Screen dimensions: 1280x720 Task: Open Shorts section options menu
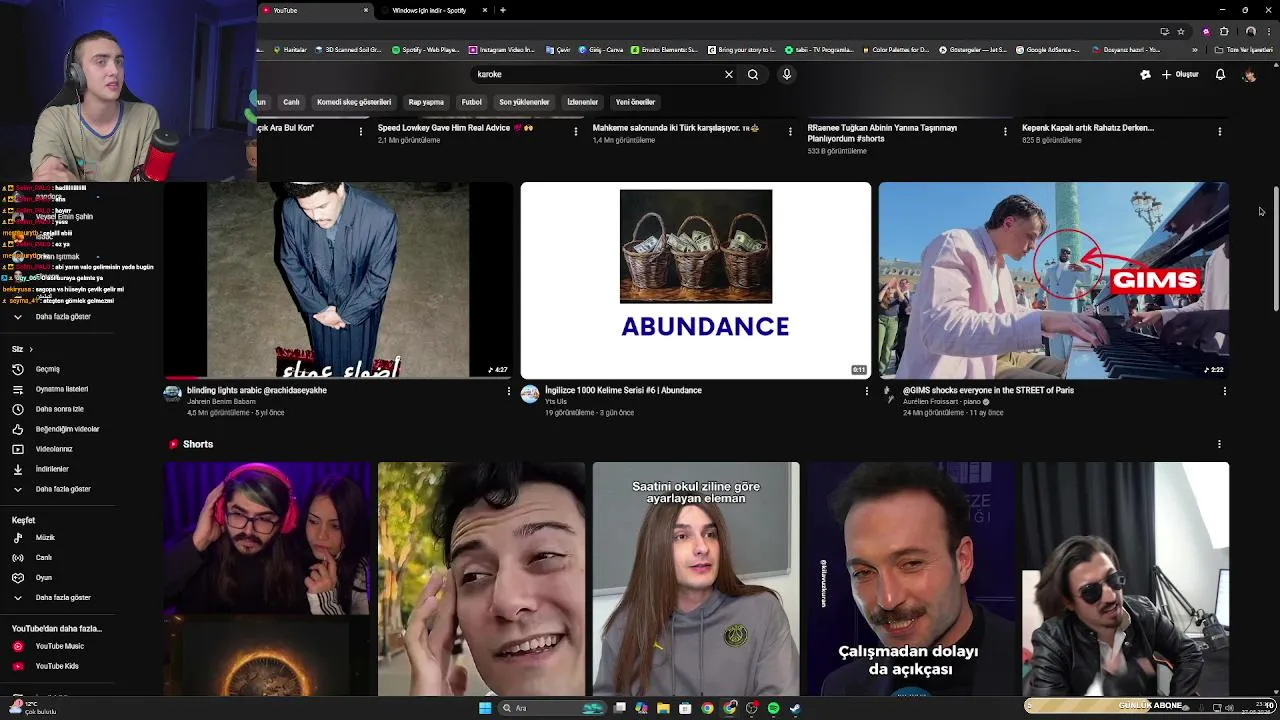[1219, 444]
